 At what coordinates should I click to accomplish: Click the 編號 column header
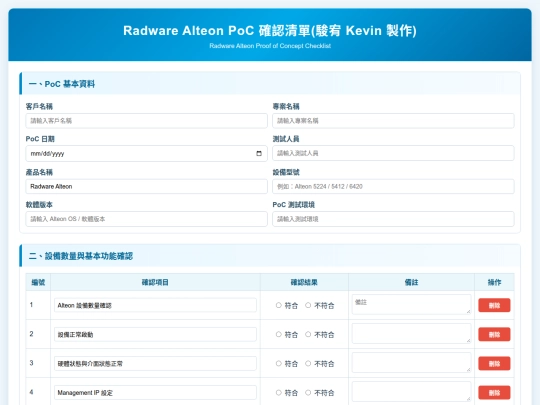point(38,282)
